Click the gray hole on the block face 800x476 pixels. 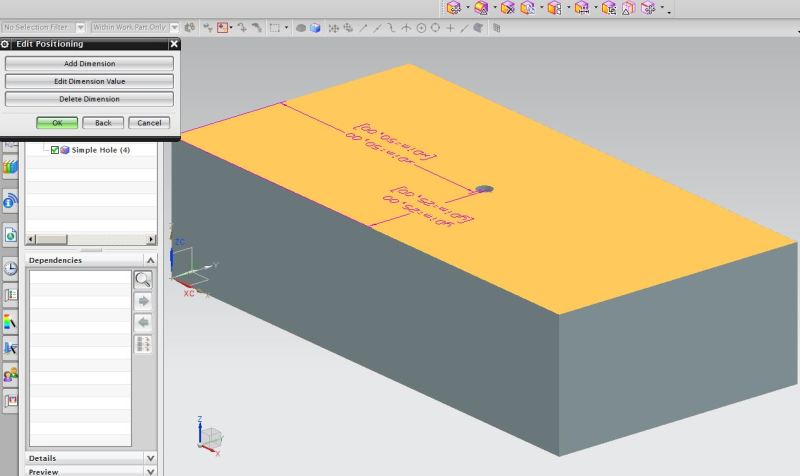pyautogui.click(x=484, y=189)
